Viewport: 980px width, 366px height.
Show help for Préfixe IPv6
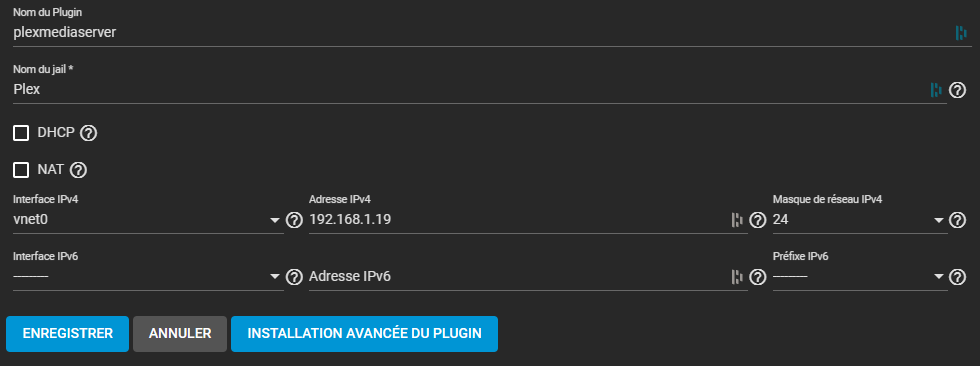click(958, 277)
